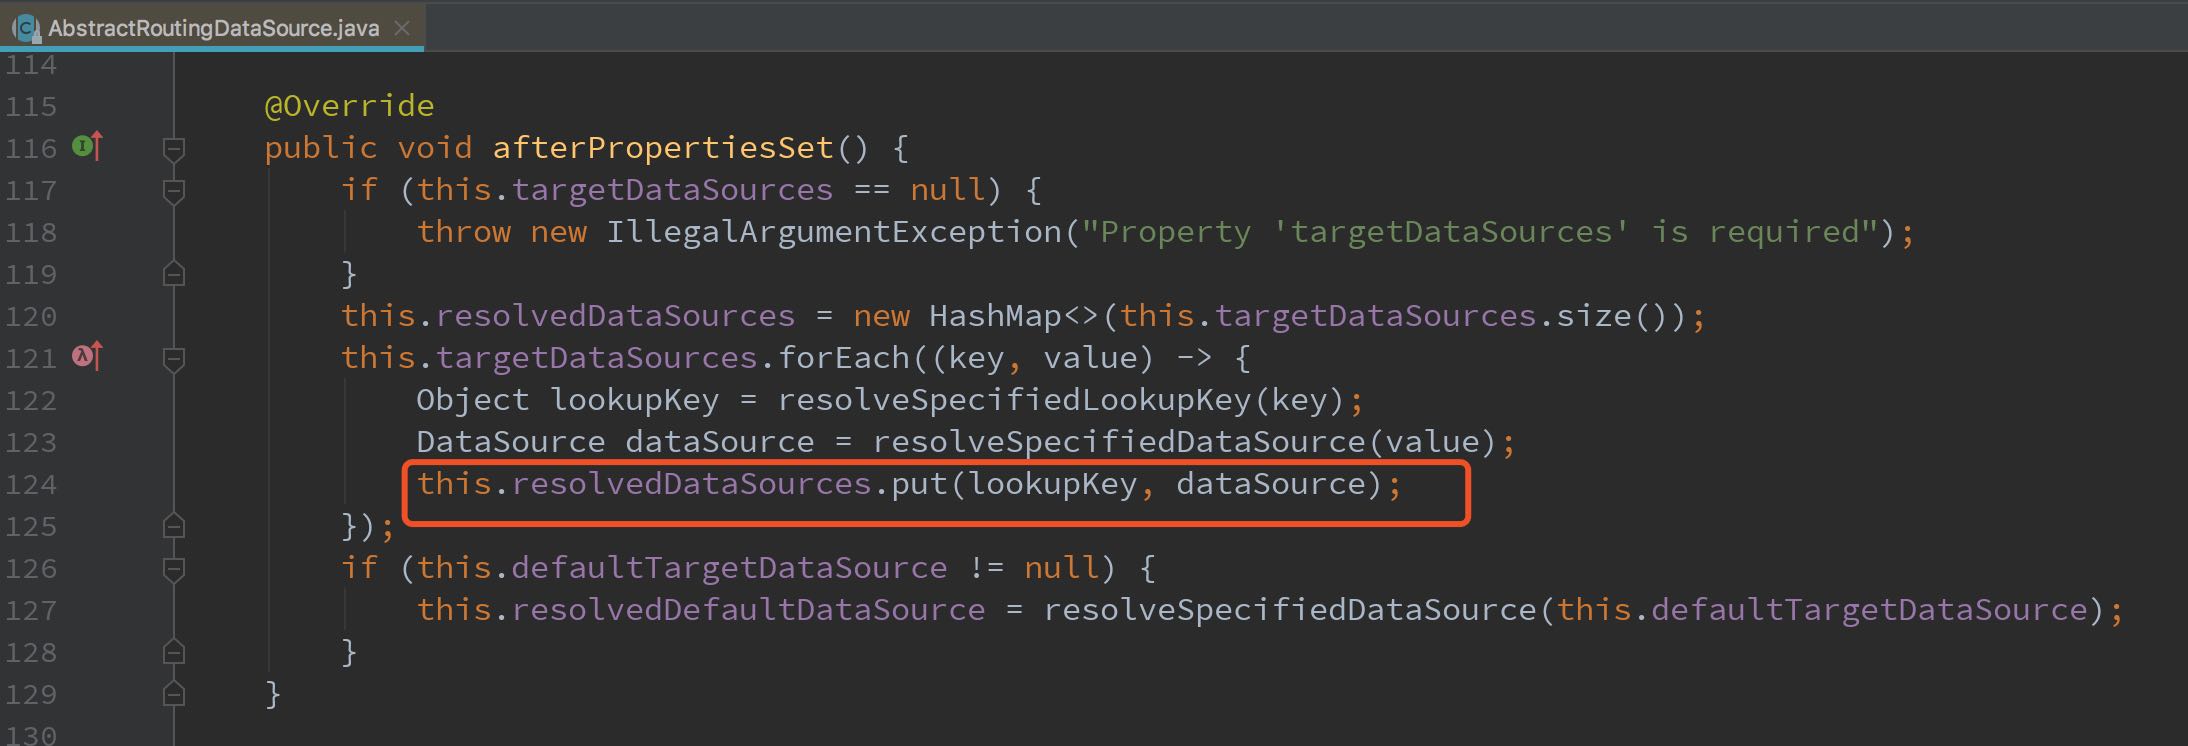This screenshot has width=2188, height=746.
Task: Collapse the forEach lambda body at line 121
Action: click(x=174, y=358)
